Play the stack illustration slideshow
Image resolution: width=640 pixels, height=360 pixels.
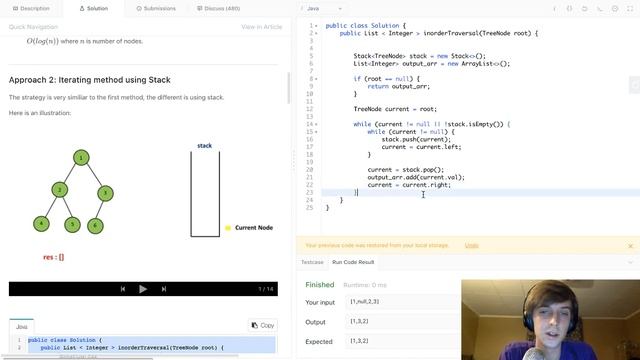[143, 289]
